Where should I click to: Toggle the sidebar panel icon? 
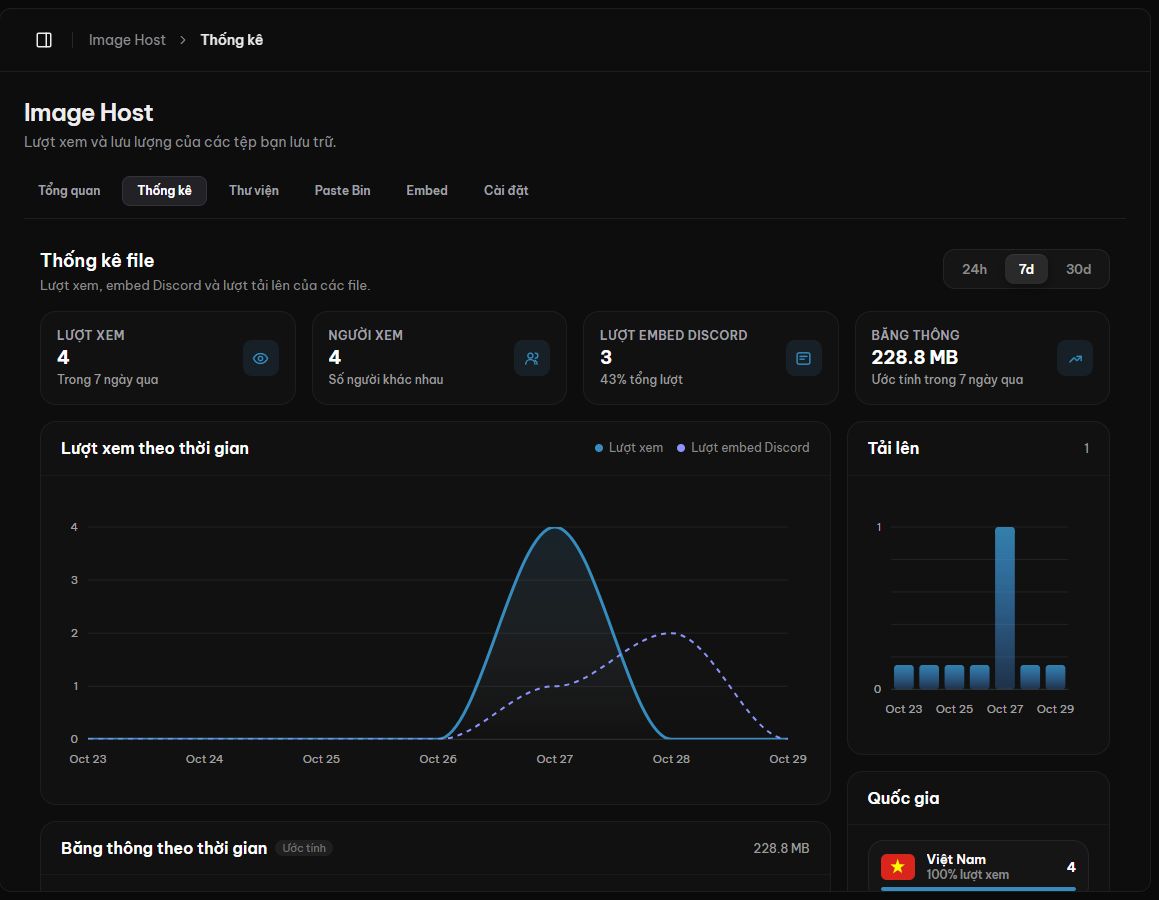(x=44, y=40)
